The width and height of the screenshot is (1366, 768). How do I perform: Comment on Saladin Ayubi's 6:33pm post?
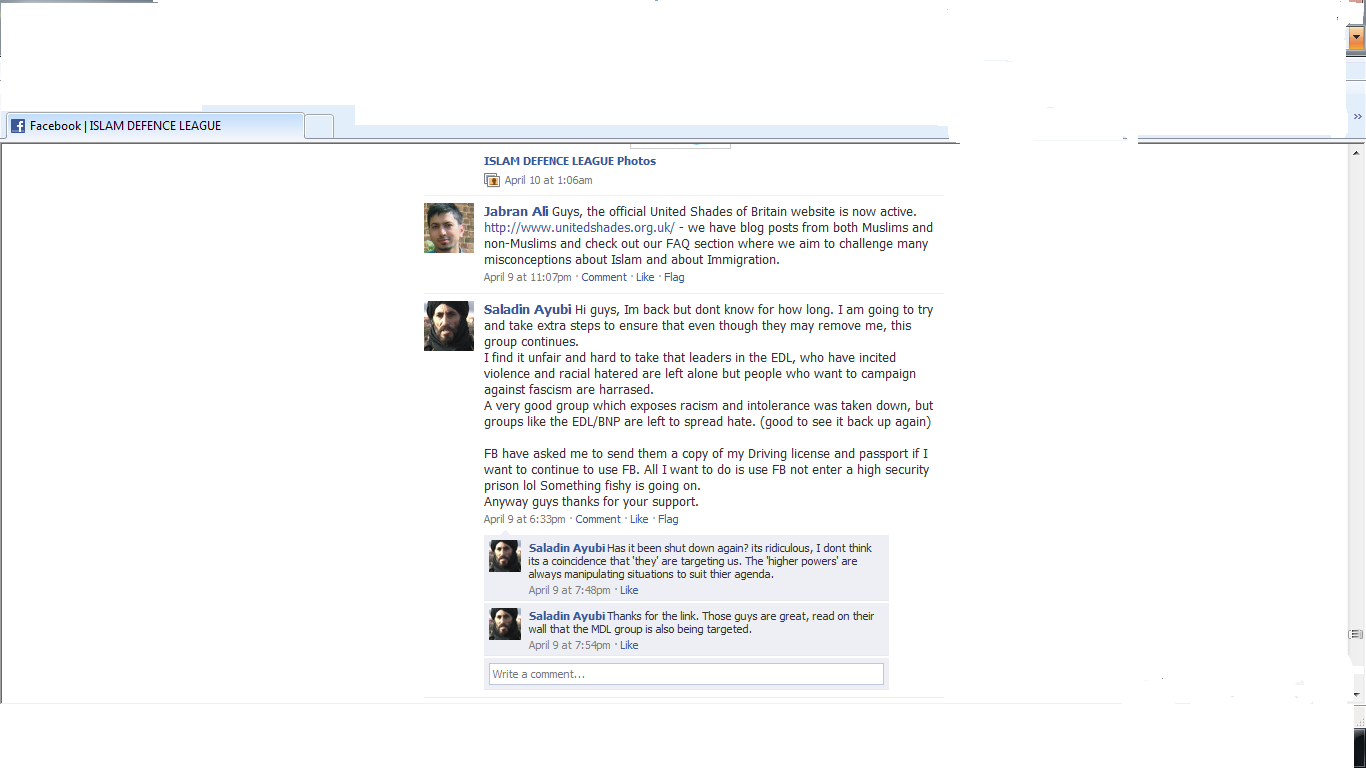[598, 519]
